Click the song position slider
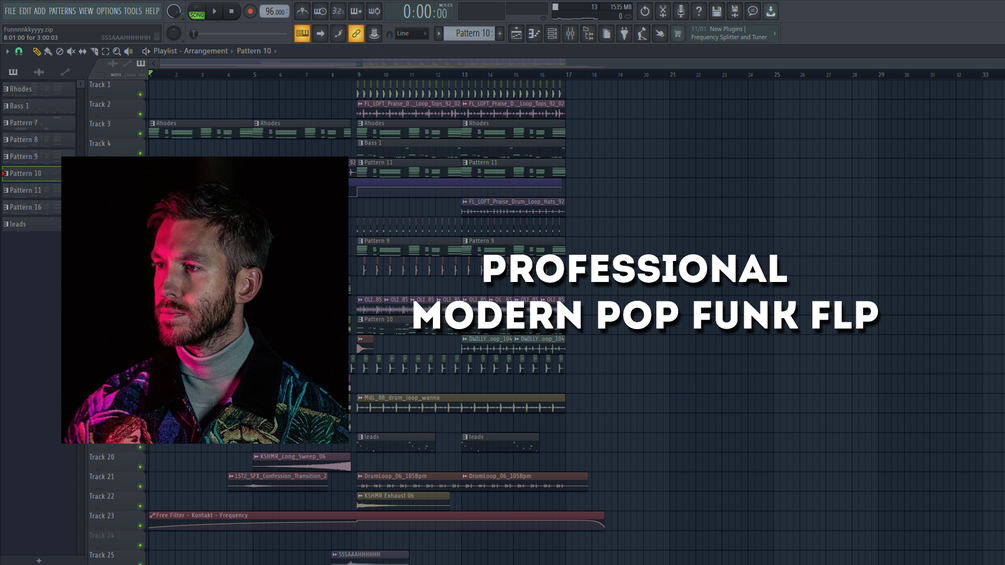The width and height of the screenshot is (1005, 565). pos(237,34)
